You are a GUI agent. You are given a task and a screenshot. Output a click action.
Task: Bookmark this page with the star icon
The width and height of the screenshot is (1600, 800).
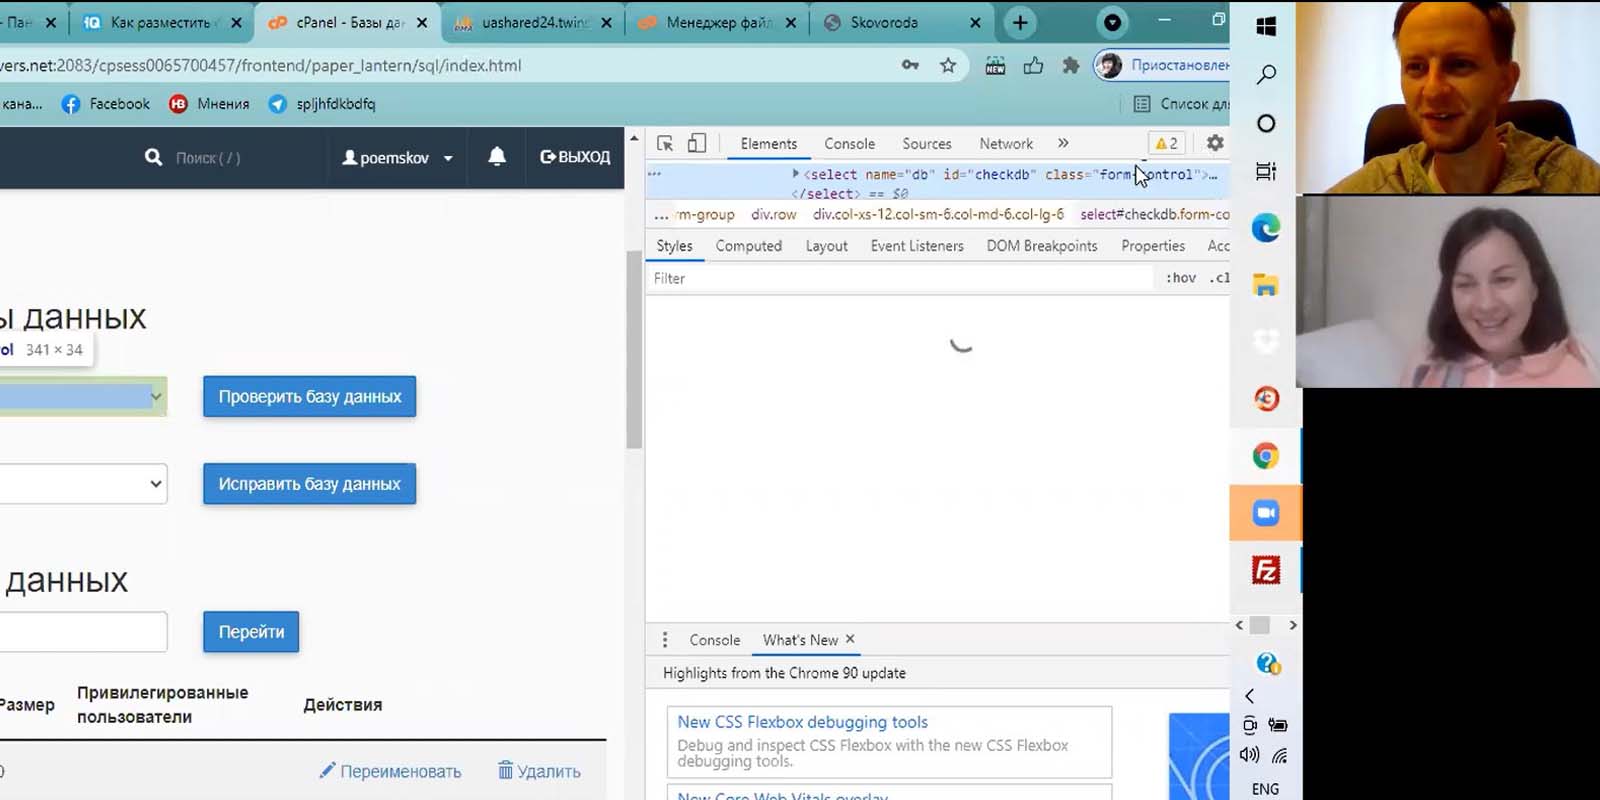(x=948, y=65)
